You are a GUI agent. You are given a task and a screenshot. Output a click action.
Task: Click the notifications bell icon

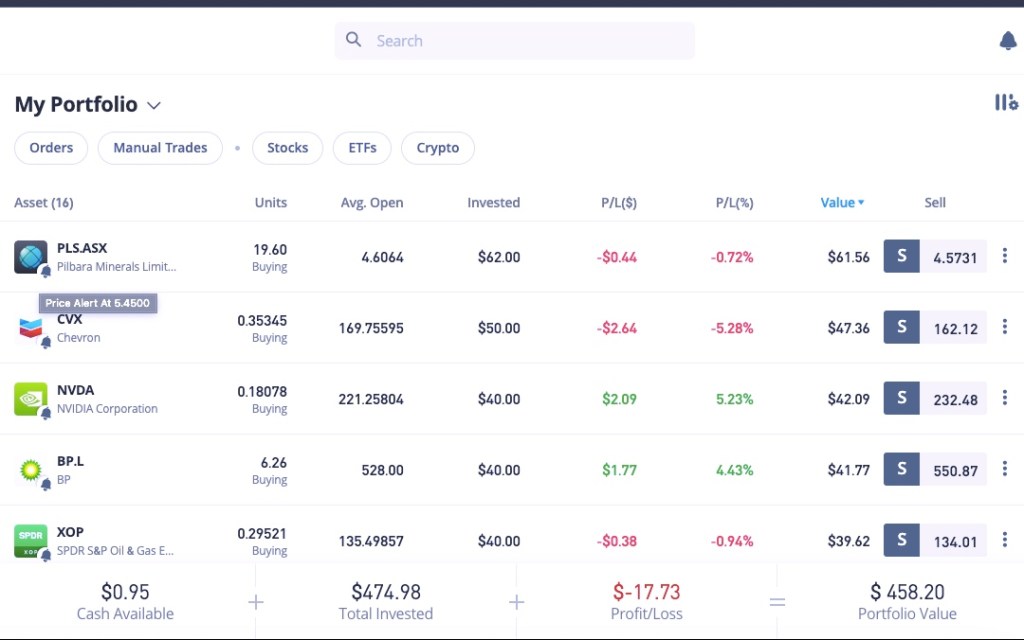click(1008, 41)
